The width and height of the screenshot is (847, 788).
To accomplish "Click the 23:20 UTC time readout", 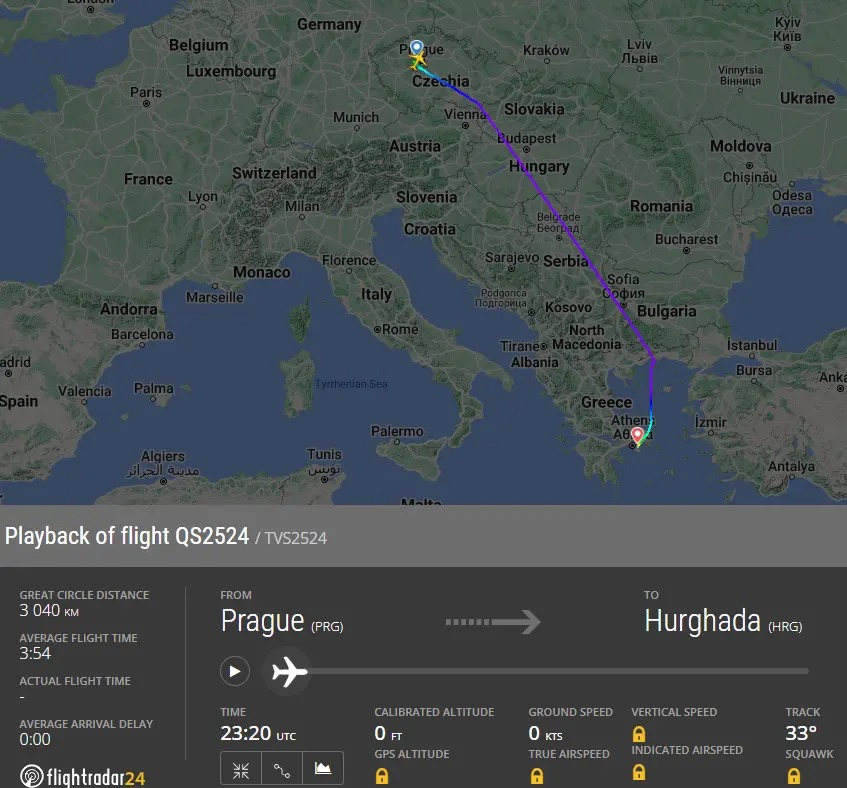I will click(258, 733).
